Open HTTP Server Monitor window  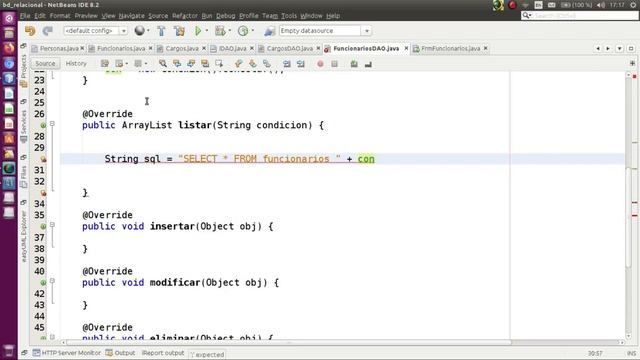[x=67, y=353]
